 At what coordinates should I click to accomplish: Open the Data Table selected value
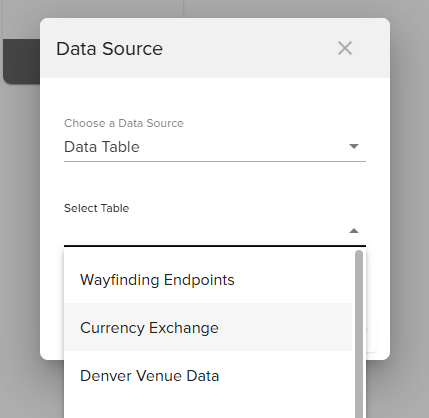102,147
